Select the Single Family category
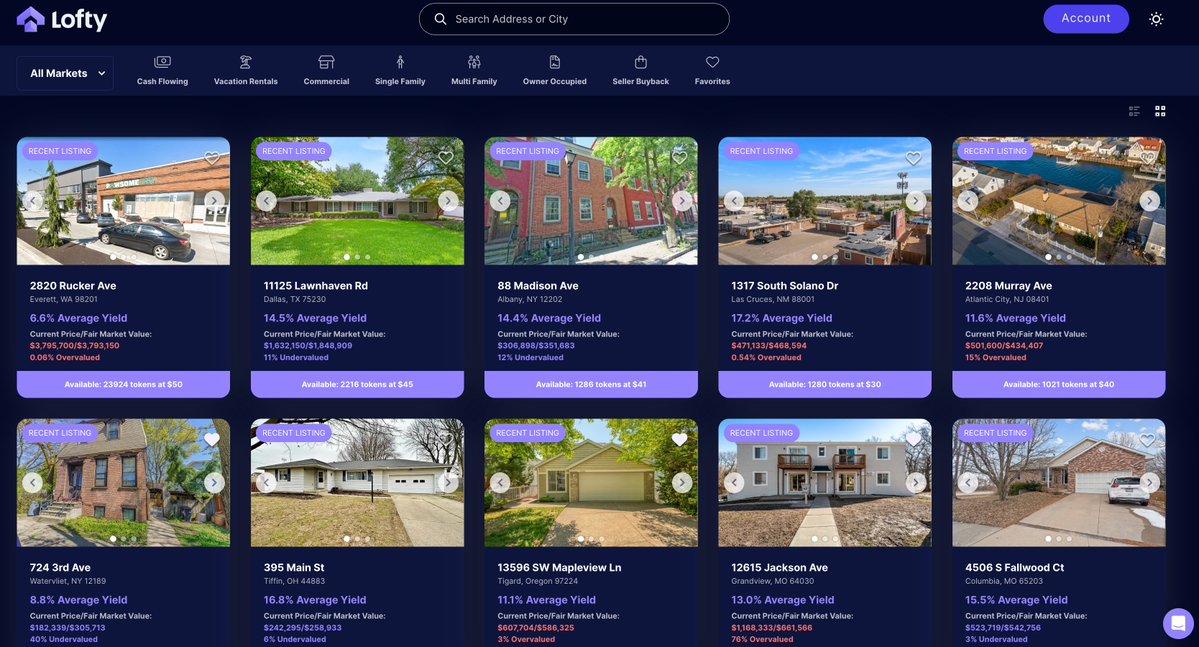The image size is (1199, 647). click(400, 70)
